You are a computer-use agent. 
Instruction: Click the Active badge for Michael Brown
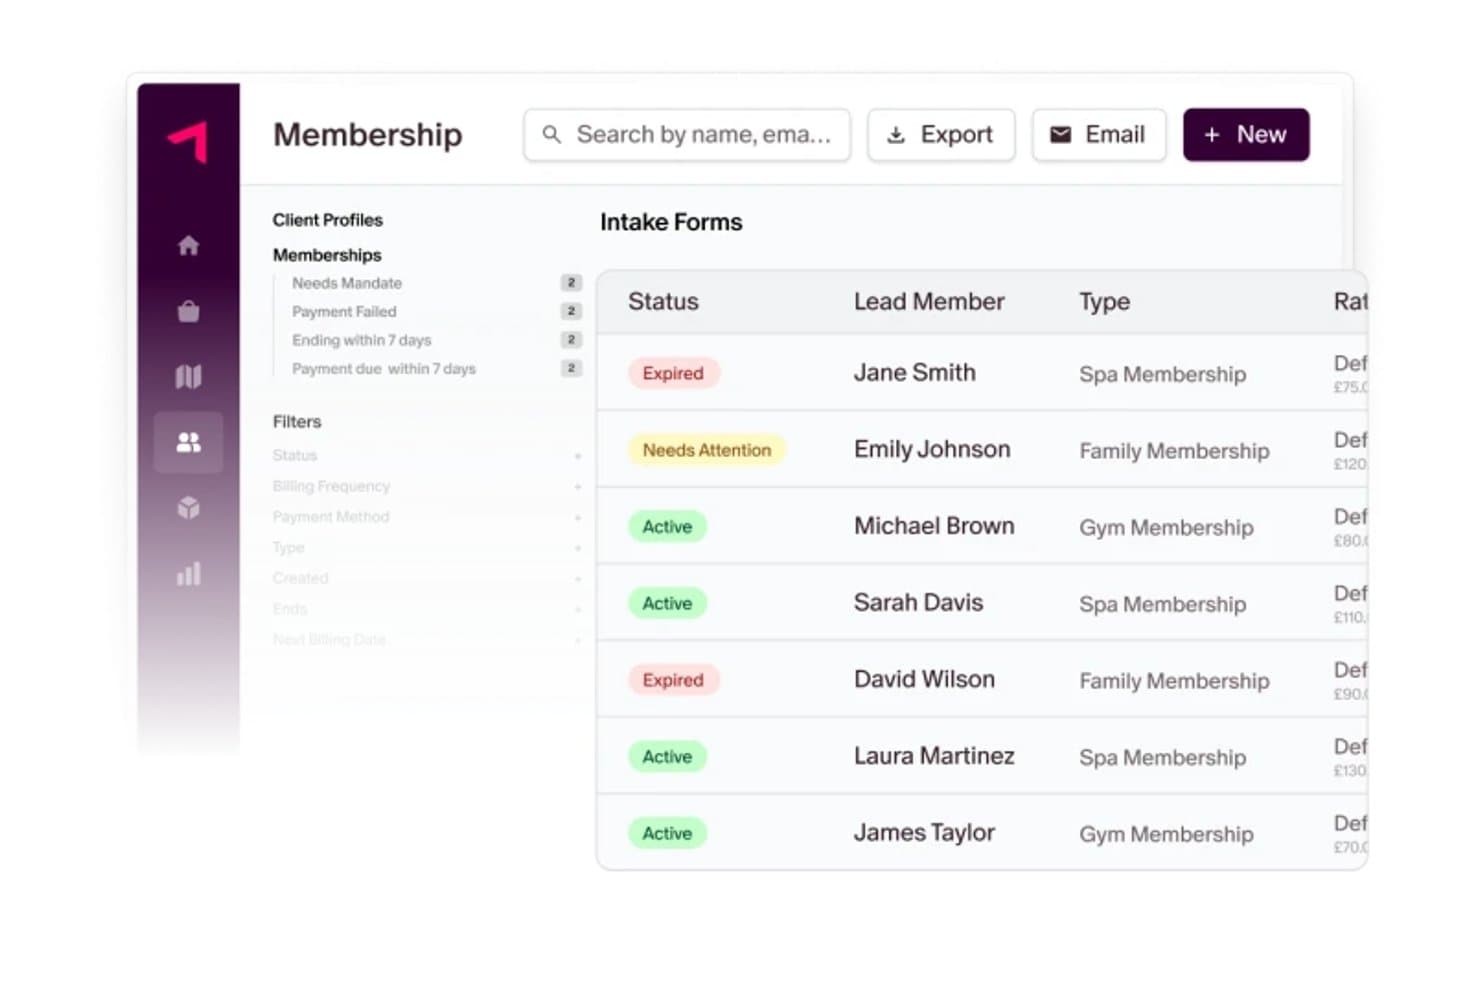[667, 527]
